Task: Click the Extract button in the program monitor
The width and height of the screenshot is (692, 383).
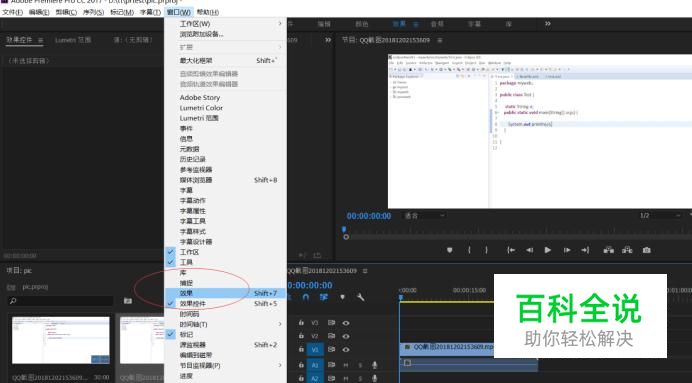Action: pyautogui.click(x=627, y=250)
